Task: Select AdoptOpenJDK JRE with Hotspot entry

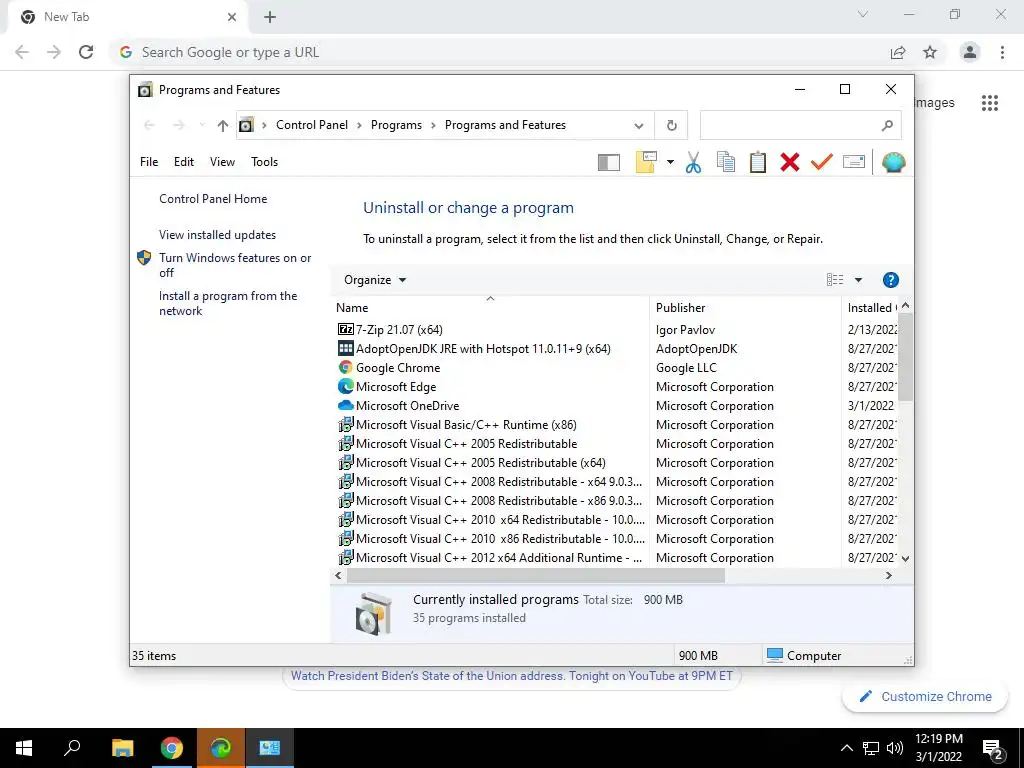Action: [474, 349]
